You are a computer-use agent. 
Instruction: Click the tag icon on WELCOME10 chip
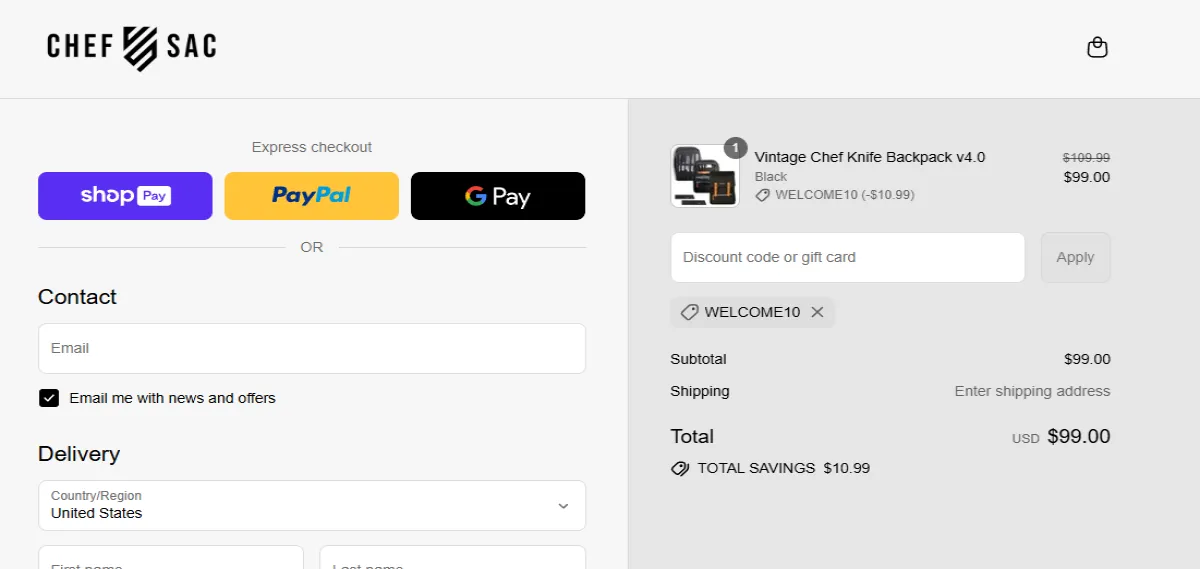689,312
